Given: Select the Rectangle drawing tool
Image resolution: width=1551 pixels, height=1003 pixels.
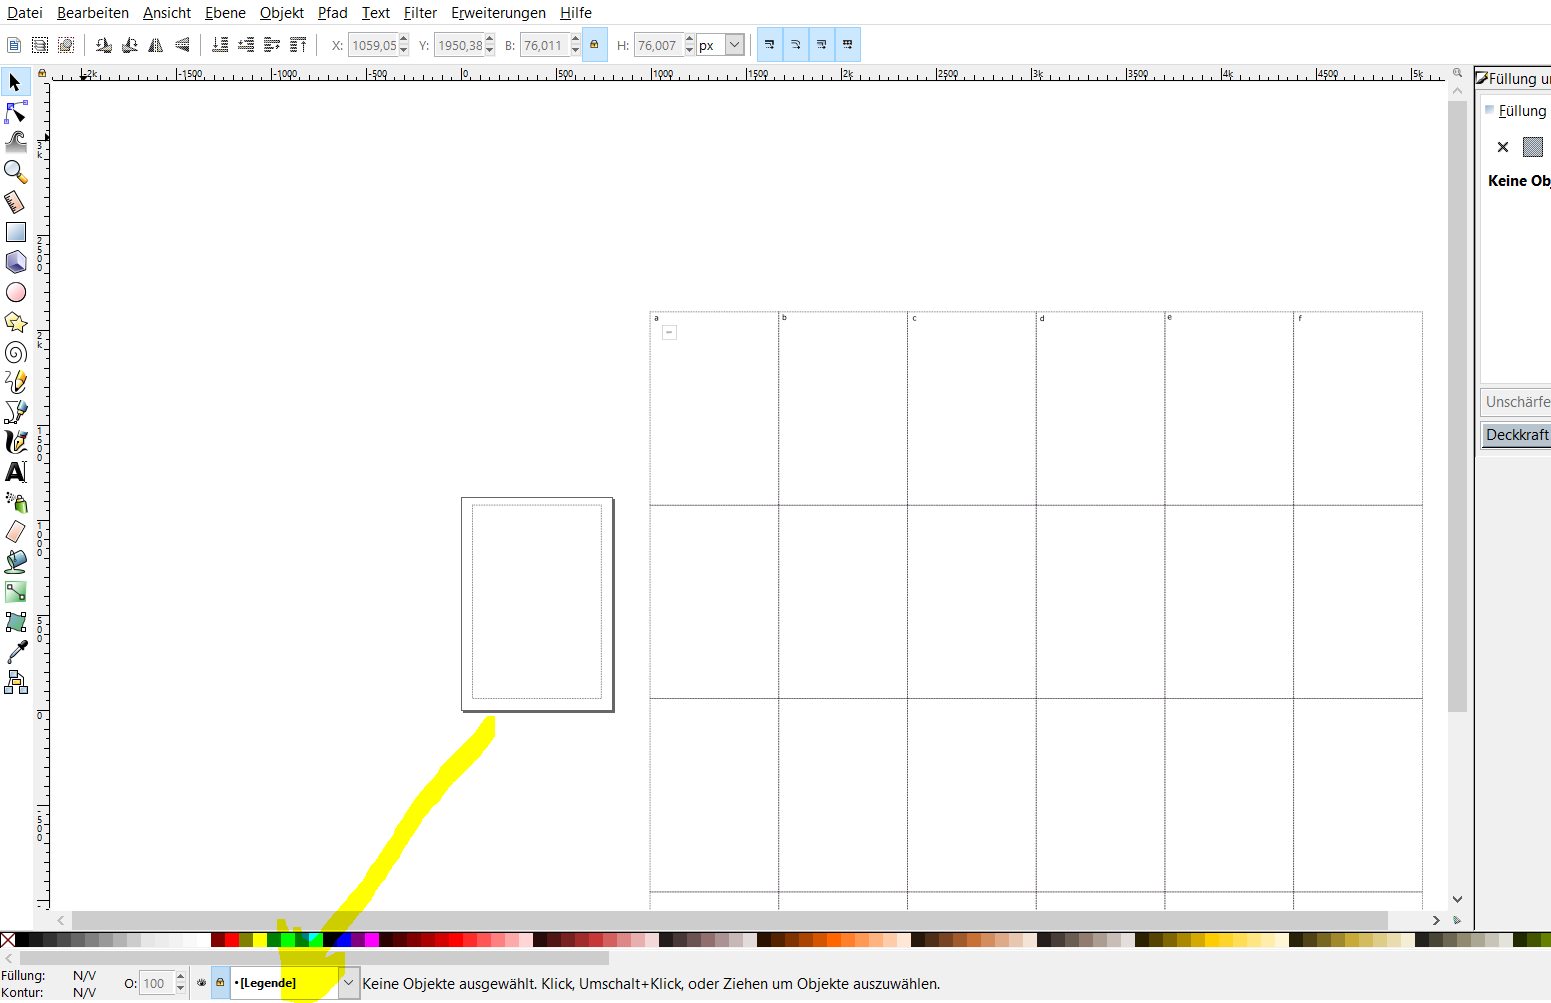Looking at the screenshot, I should click(15, 232).
